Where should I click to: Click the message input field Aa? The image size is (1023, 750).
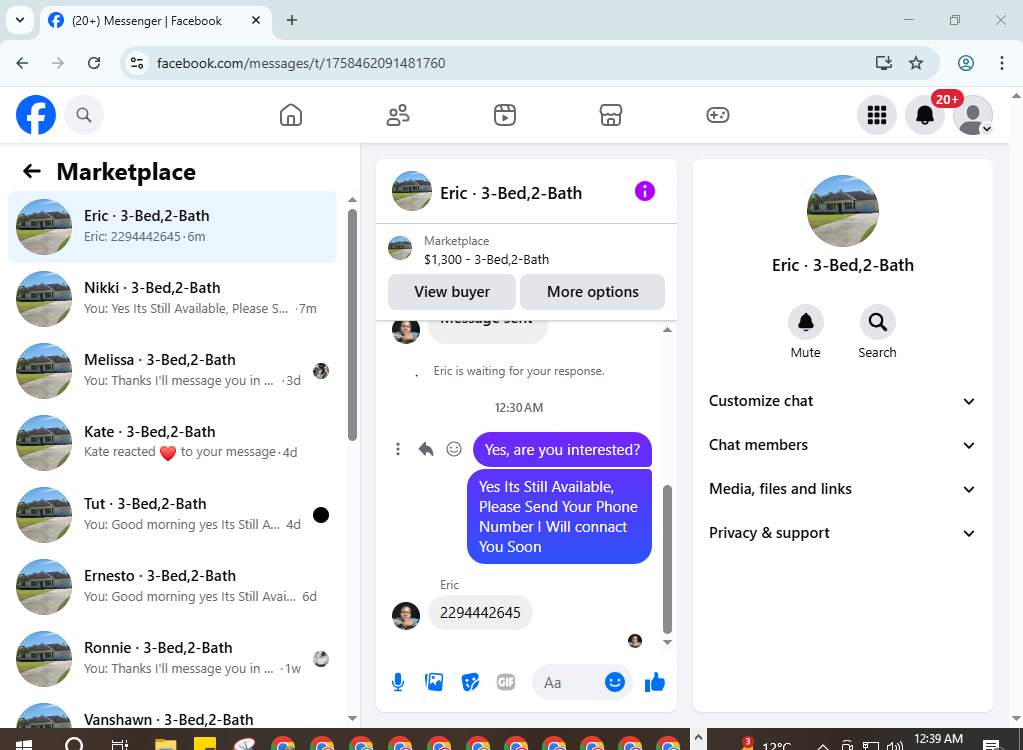point(566,682)
